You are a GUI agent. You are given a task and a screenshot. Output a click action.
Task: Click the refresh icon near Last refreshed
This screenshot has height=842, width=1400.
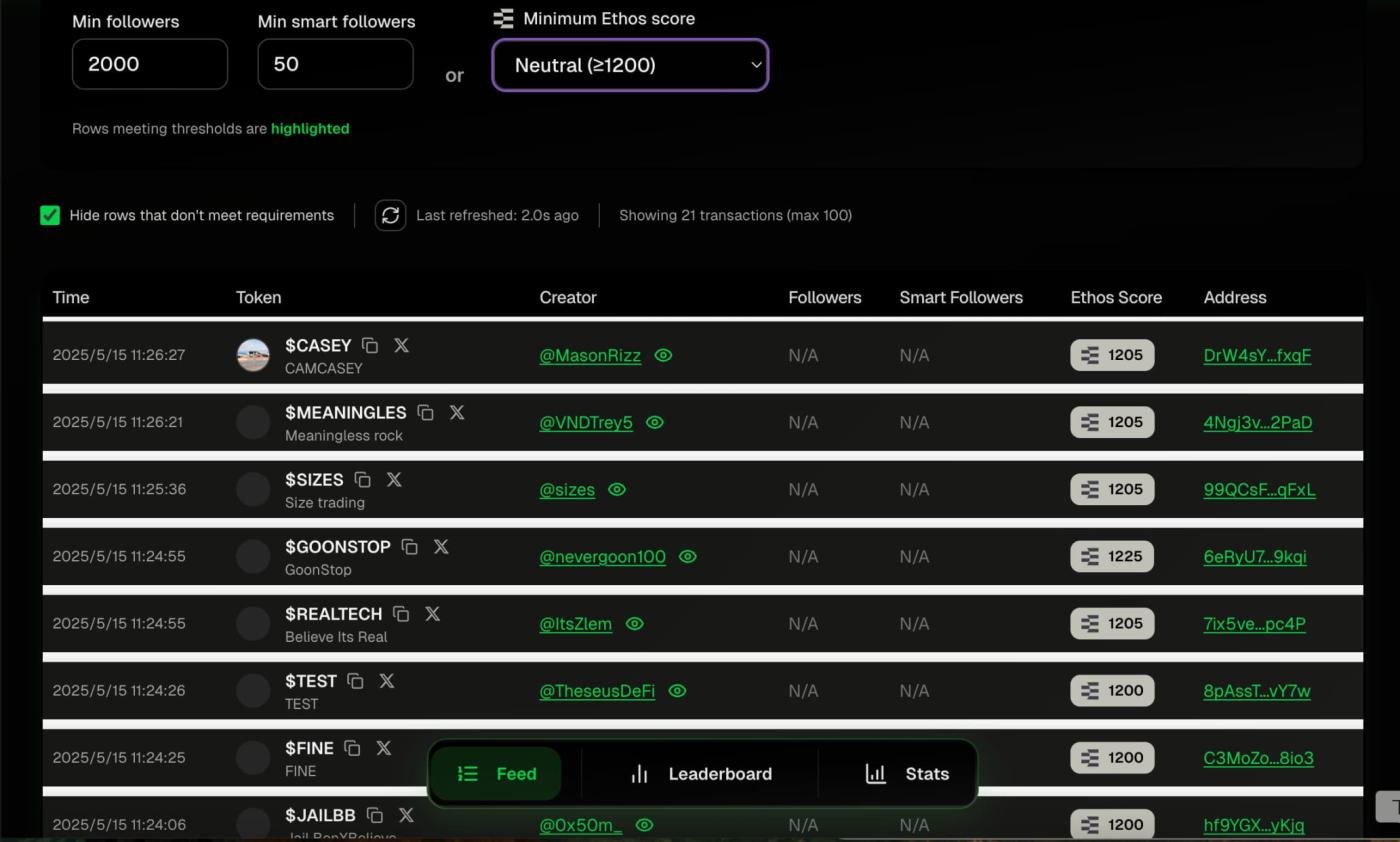tap(390, 215)
